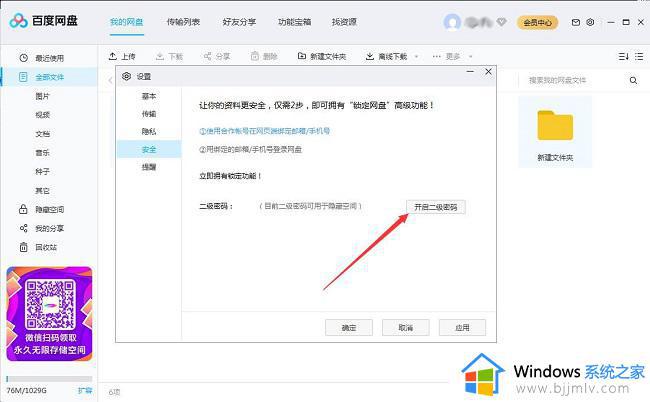Screen dimensions: 650x402
Task: Select the 安全 settings tab
Action: (149, 150)
